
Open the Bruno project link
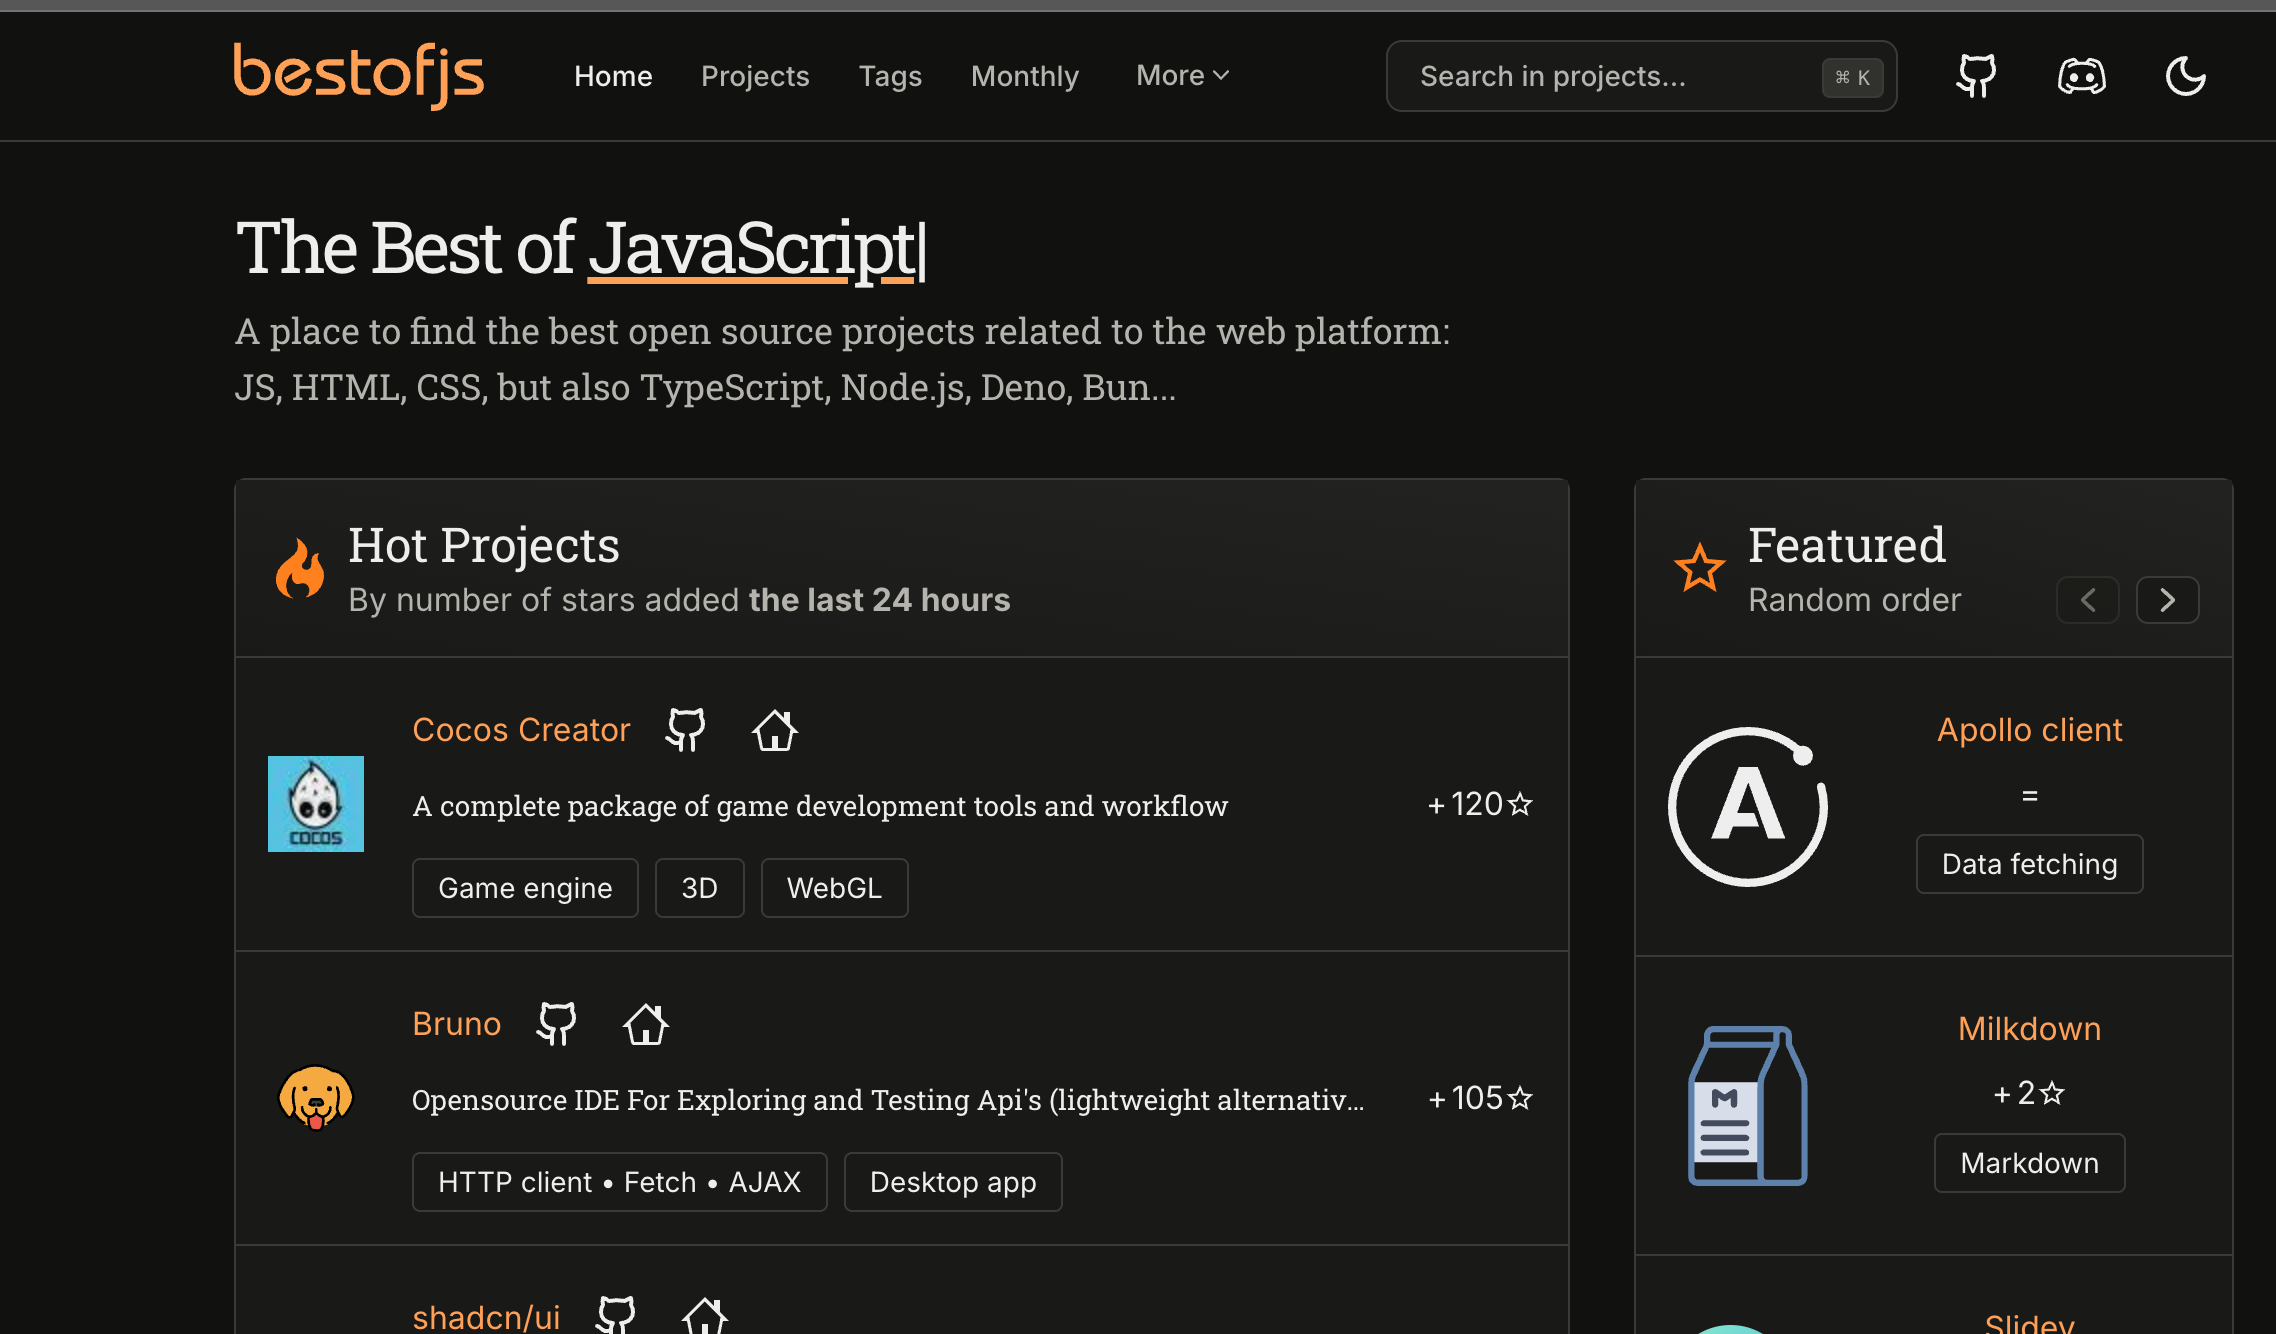(x=456, y=1024)
